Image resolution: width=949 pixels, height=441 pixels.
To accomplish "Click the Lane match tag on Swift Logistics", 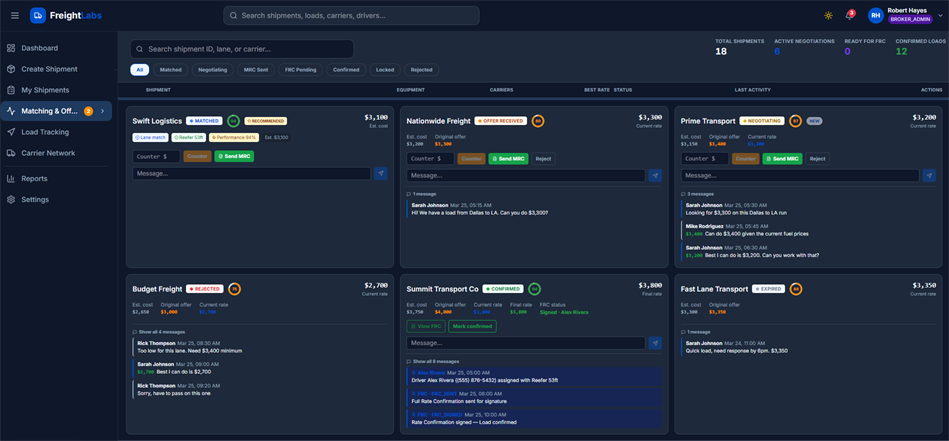I will pyautogui.click(x=150, y=137).
